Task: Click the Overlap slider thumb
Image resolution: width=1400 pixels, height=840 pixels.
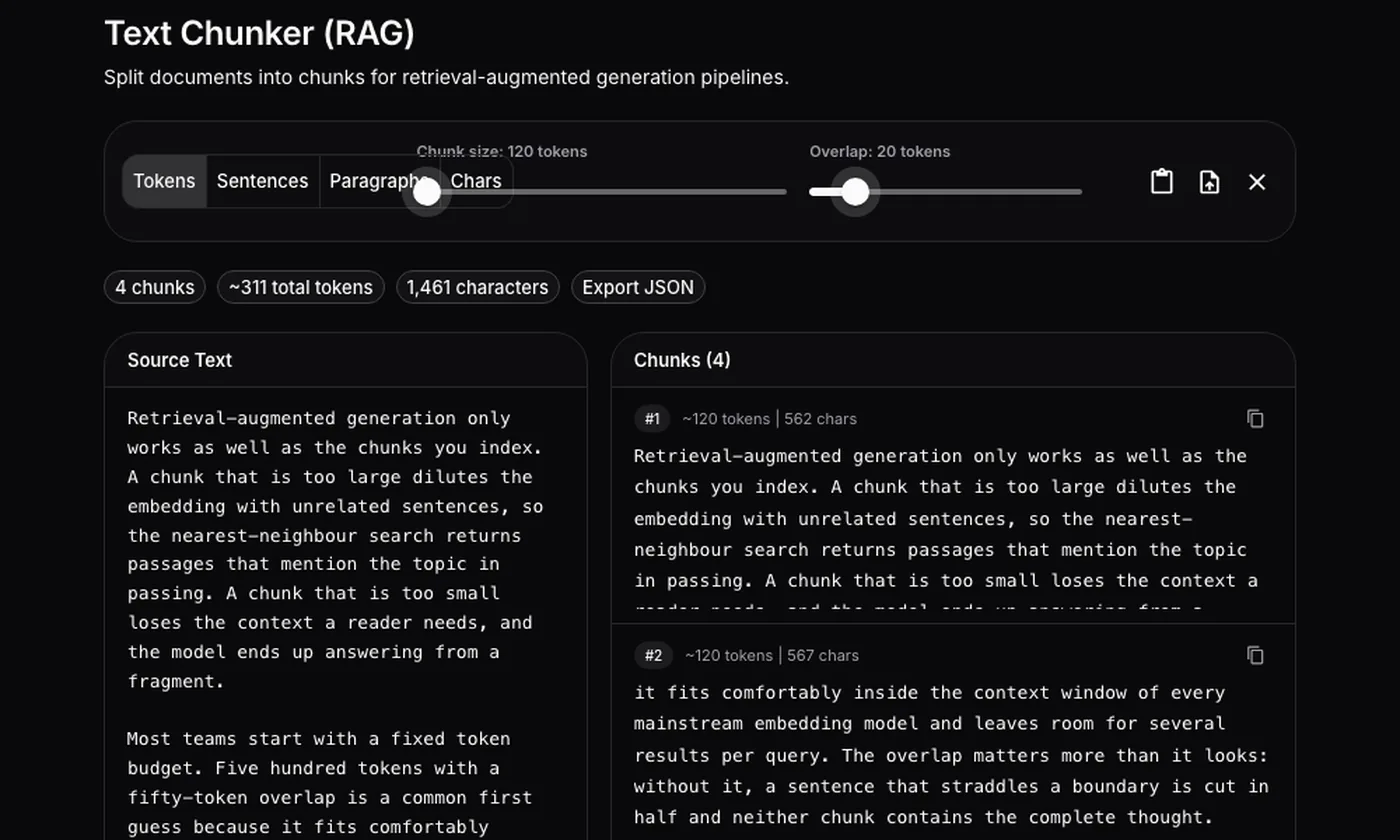Action: pyautogui.click(x=855, y=192)
